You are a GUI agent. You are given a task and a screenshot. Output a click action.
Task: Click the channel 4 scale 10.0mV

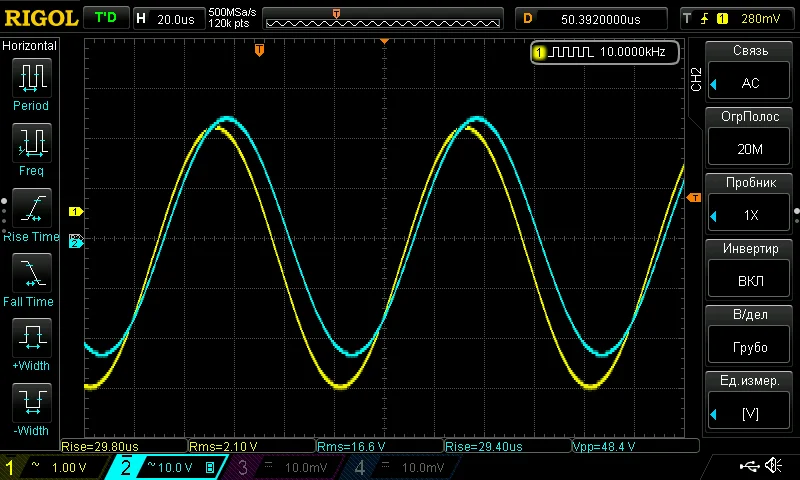tap(422, 468)
